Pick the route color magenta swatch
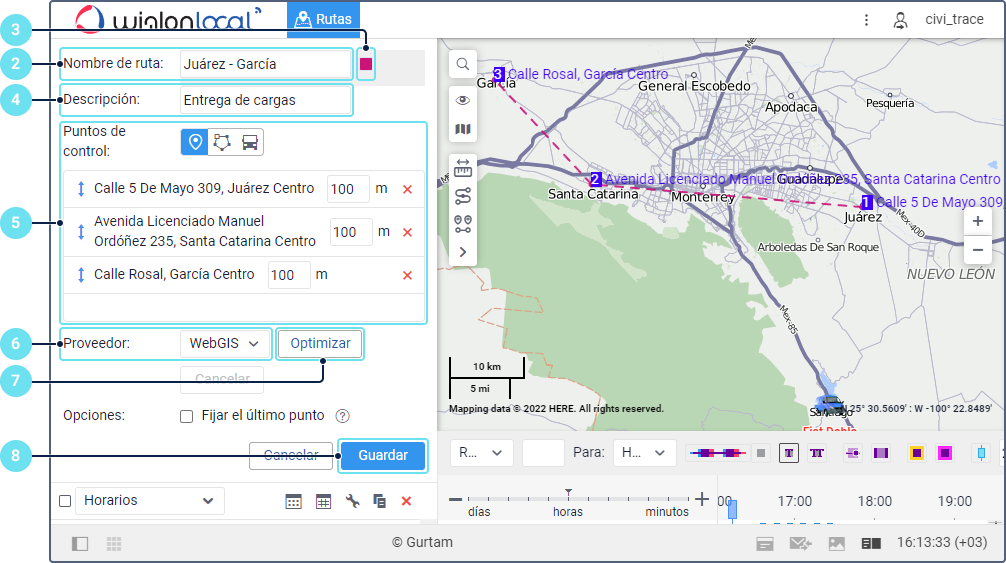1006x563 pixels. tap(366, 64)
